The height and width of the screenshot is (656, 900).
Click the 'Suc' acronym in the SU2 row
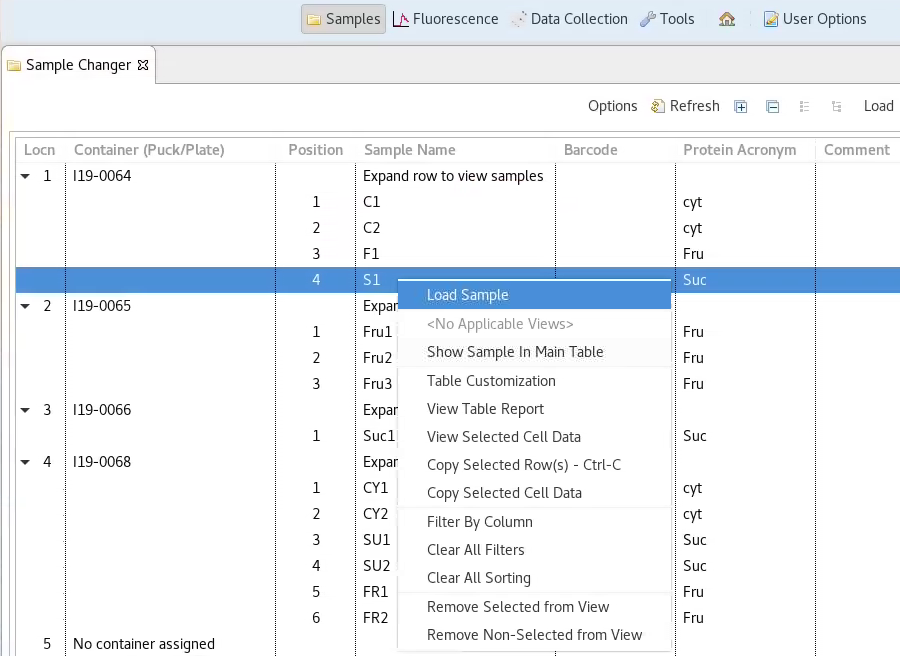[695, 566]
